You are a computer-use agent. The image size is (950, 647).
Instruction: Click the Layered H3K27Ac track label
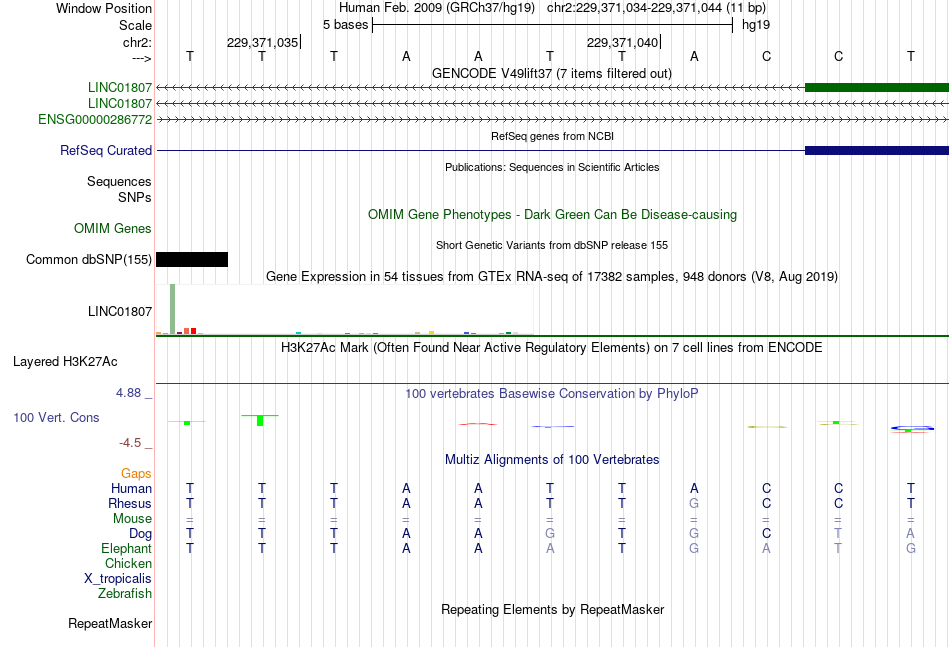(65, 362)
